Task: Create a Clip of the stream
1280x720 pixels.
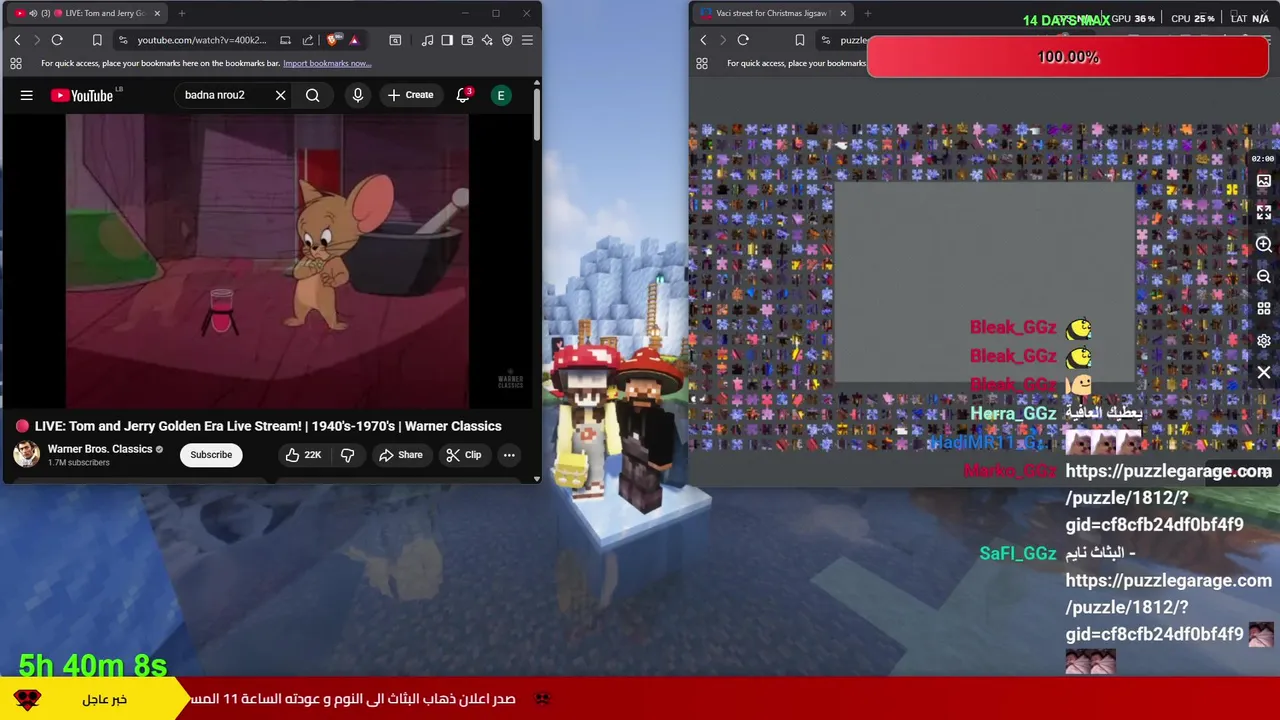Action: [463, 455]
